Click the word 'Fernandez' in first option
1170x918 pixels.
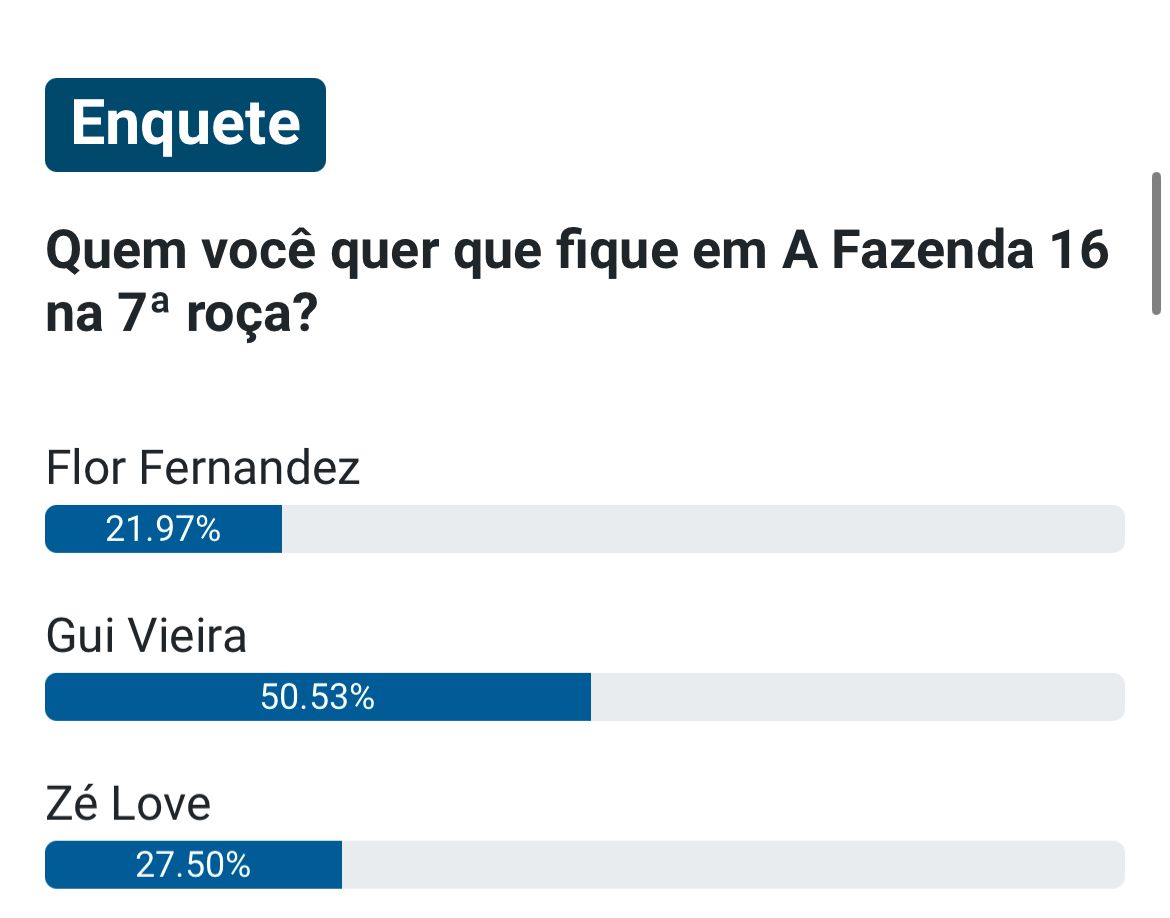[250, 468]
